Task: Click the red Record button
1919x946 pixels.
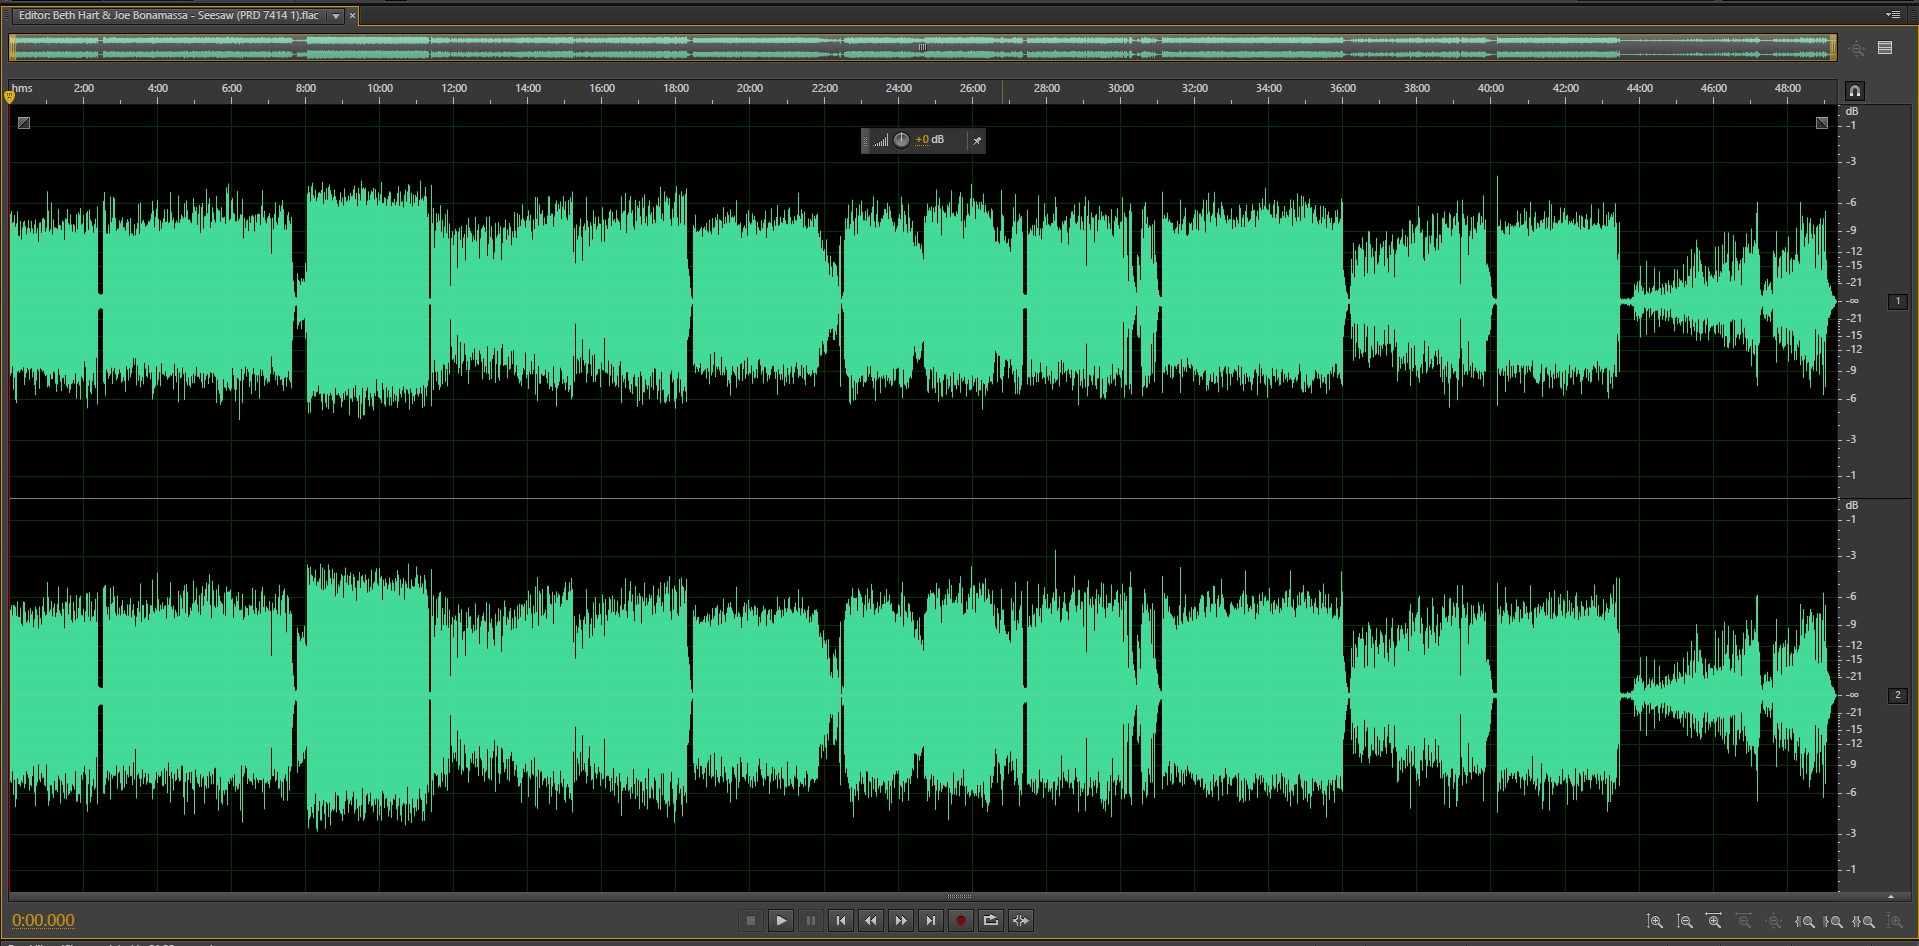Action: point(960,920)
